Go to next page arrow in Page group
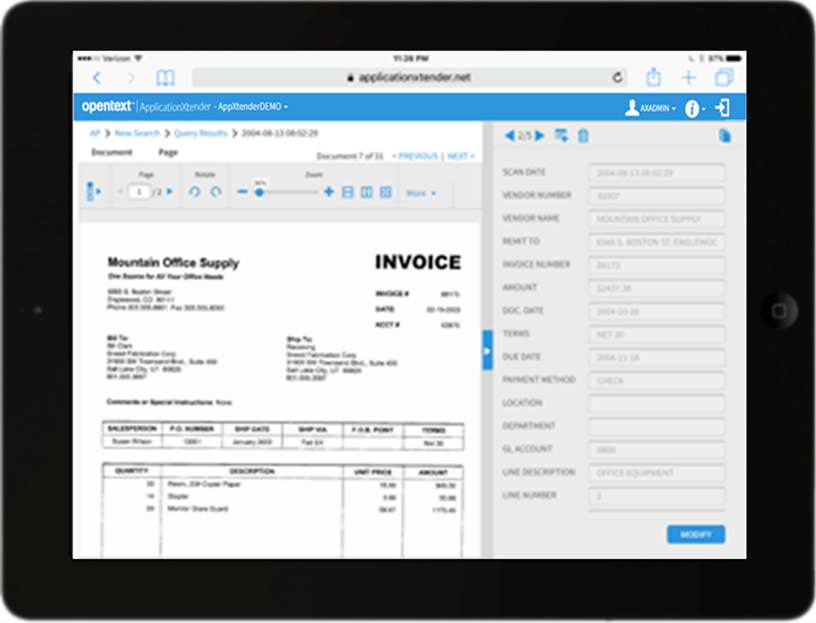 coord(169,192)
